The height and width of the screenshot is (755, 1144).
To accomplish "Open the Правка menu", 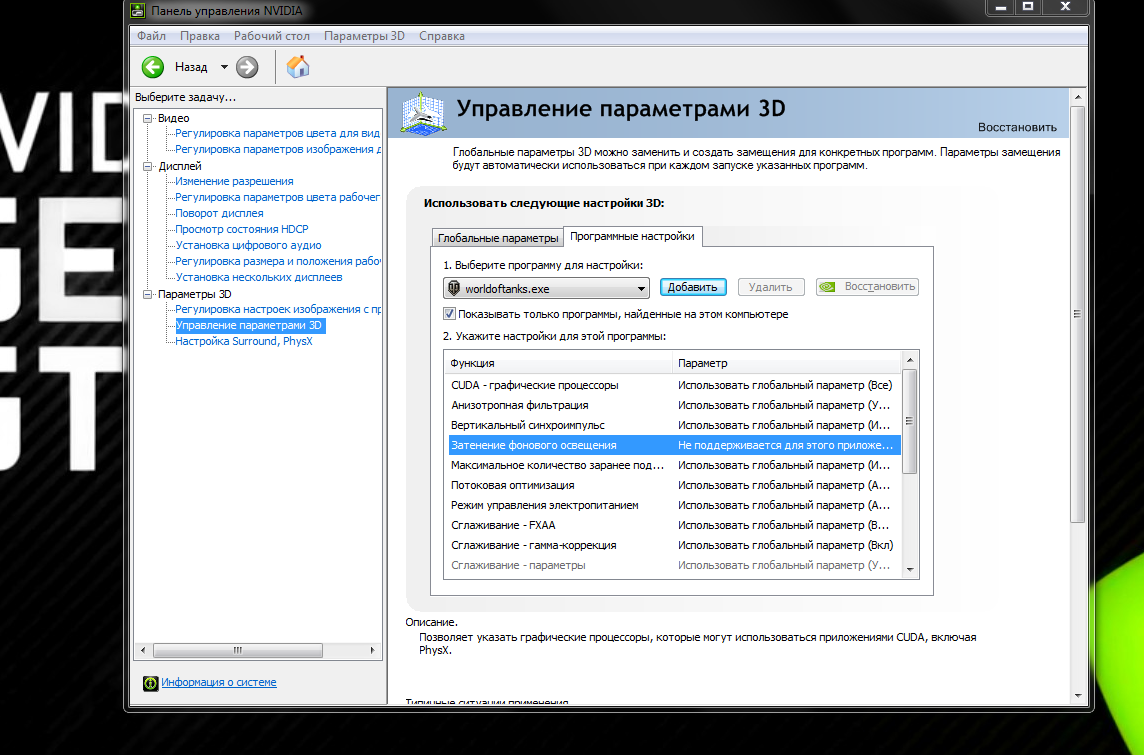I will coord(200,36).
